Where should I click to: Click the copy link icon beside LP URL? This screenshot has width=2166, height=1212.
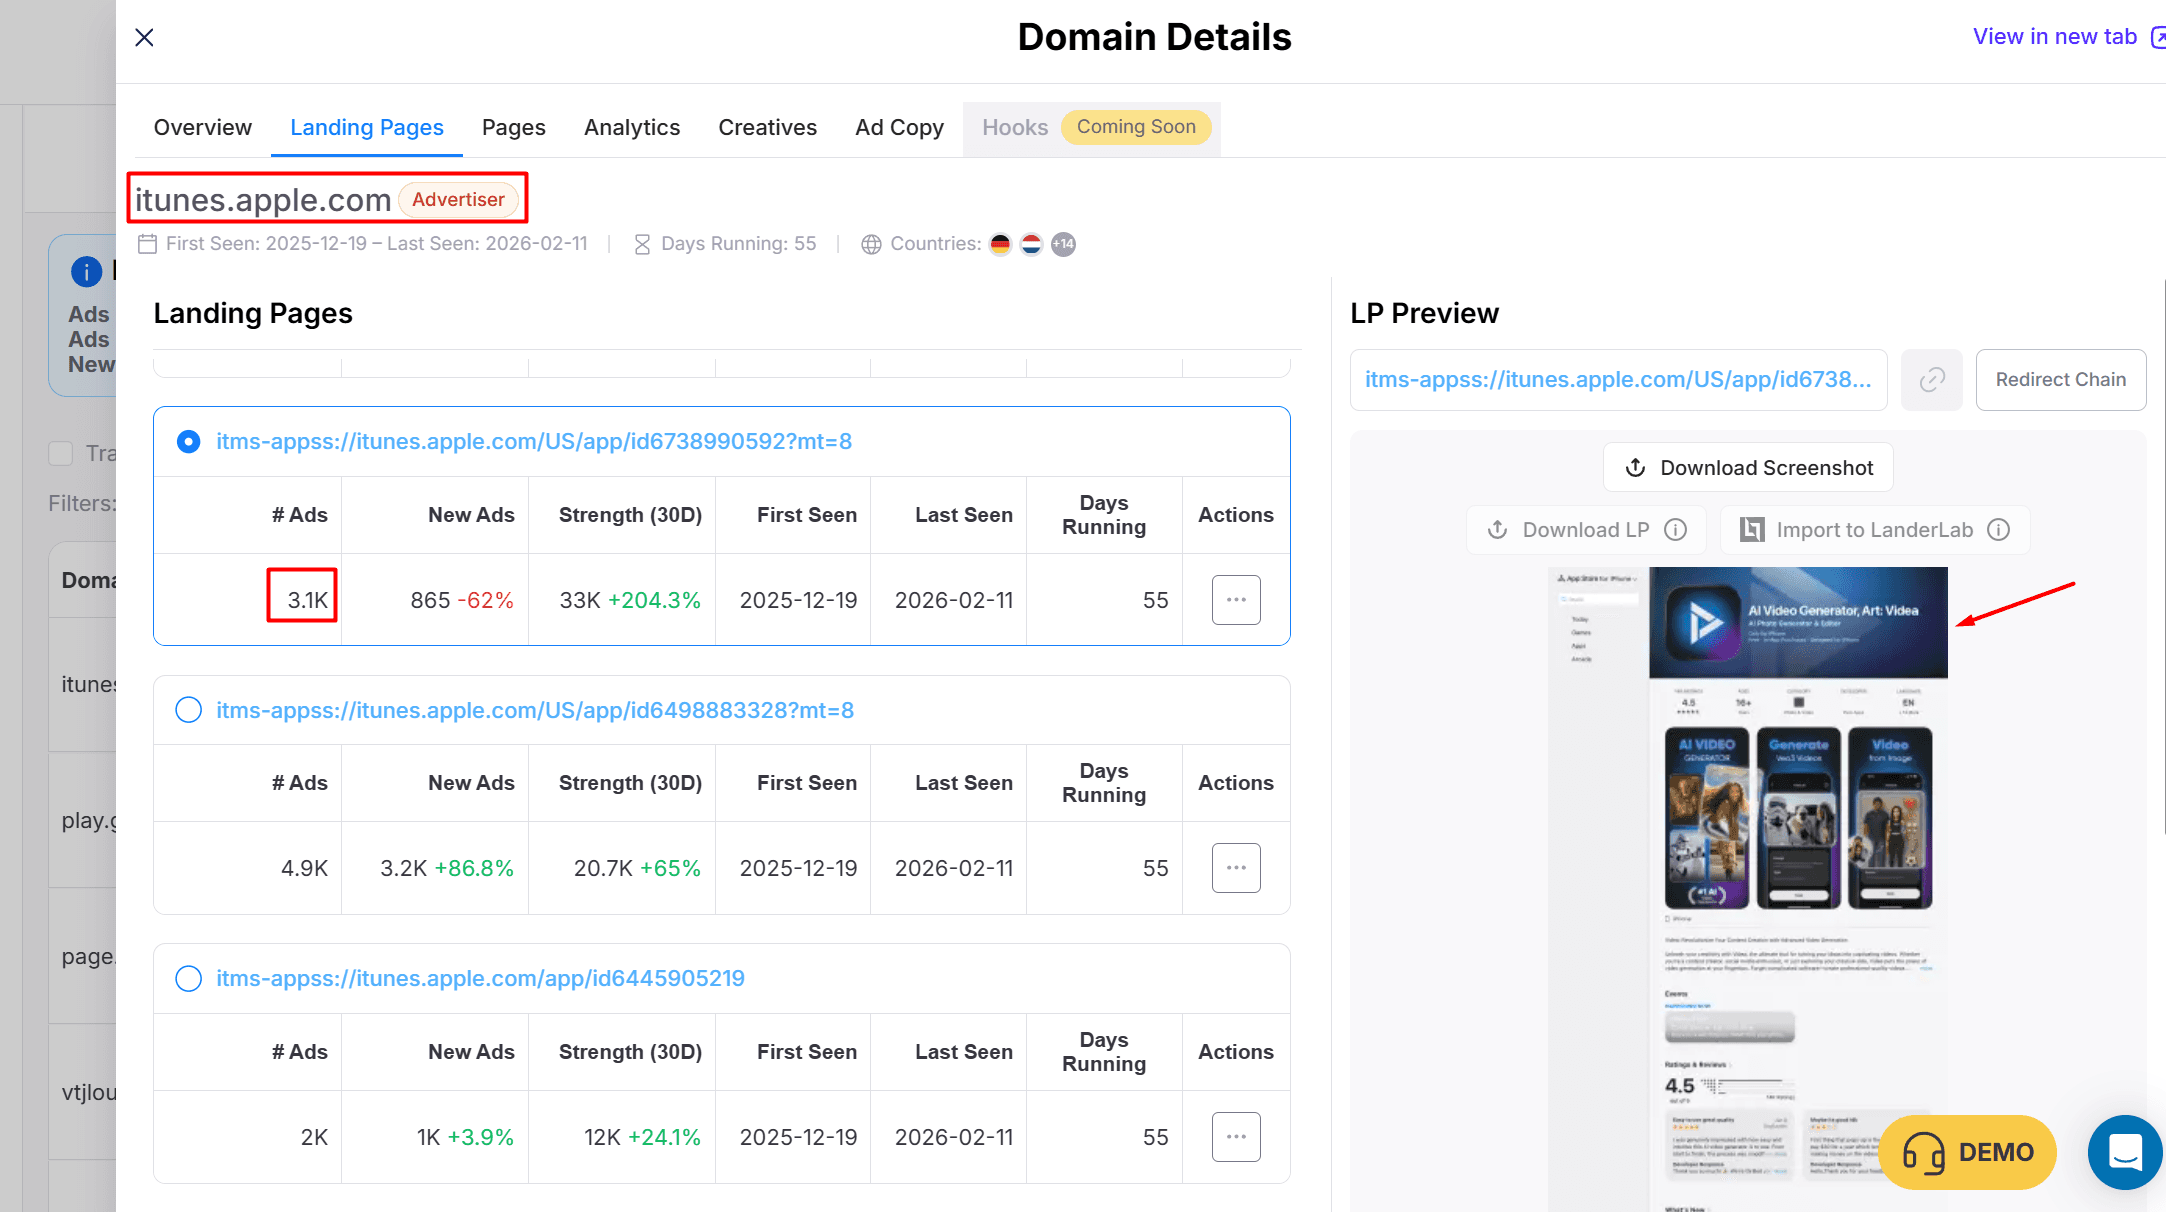click(x=1931, y=380)
